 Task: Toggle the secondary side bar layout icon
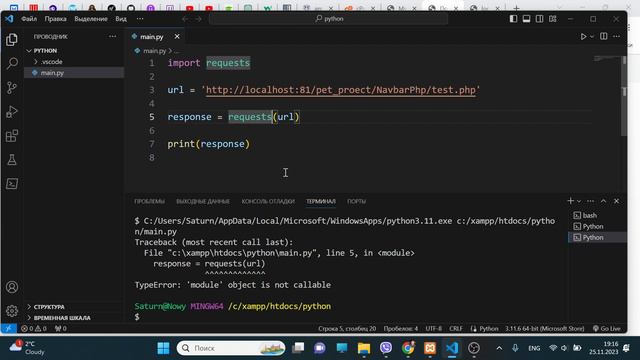tap(540, 19)
